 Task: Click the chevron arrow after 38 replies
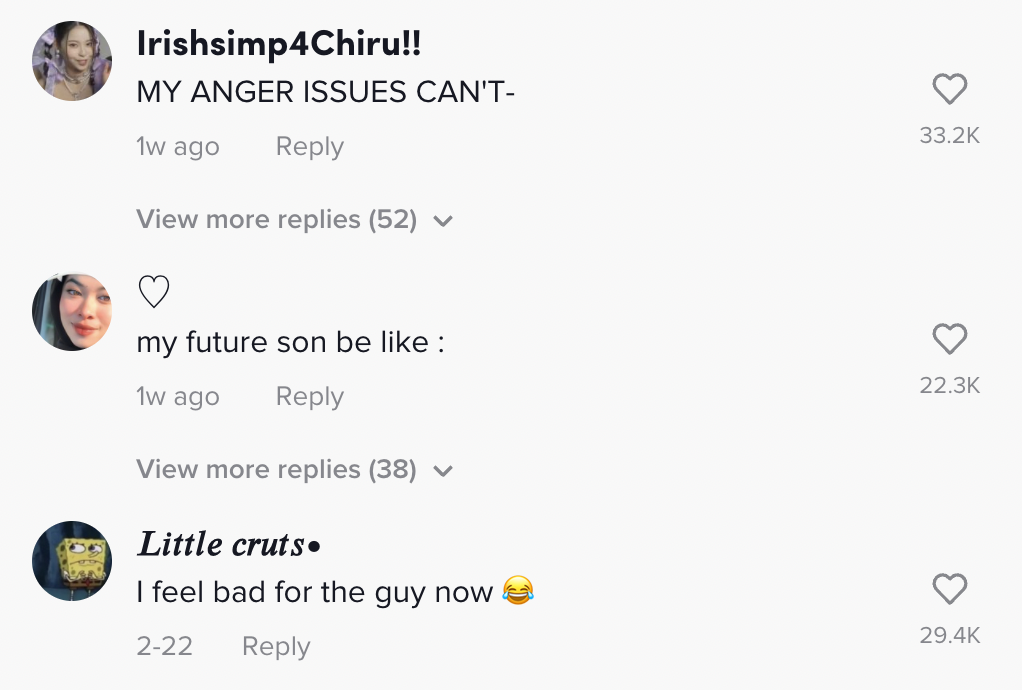tap(443, 470)
